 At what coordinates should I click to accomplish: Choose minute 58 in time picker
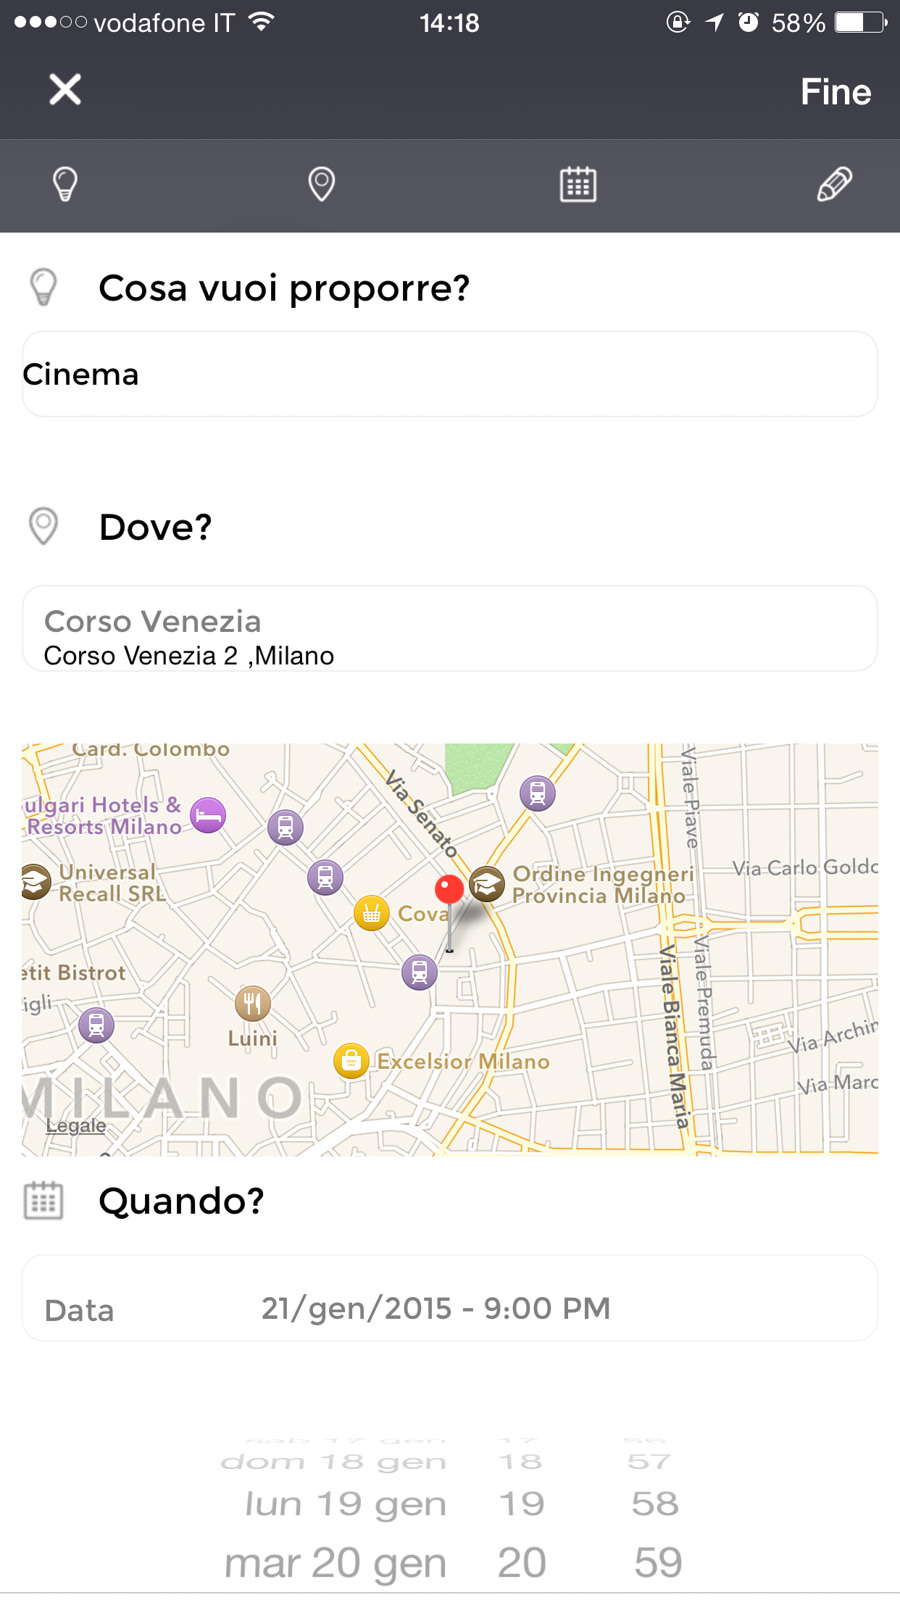pyautogui.click(x=655, y=1504)
